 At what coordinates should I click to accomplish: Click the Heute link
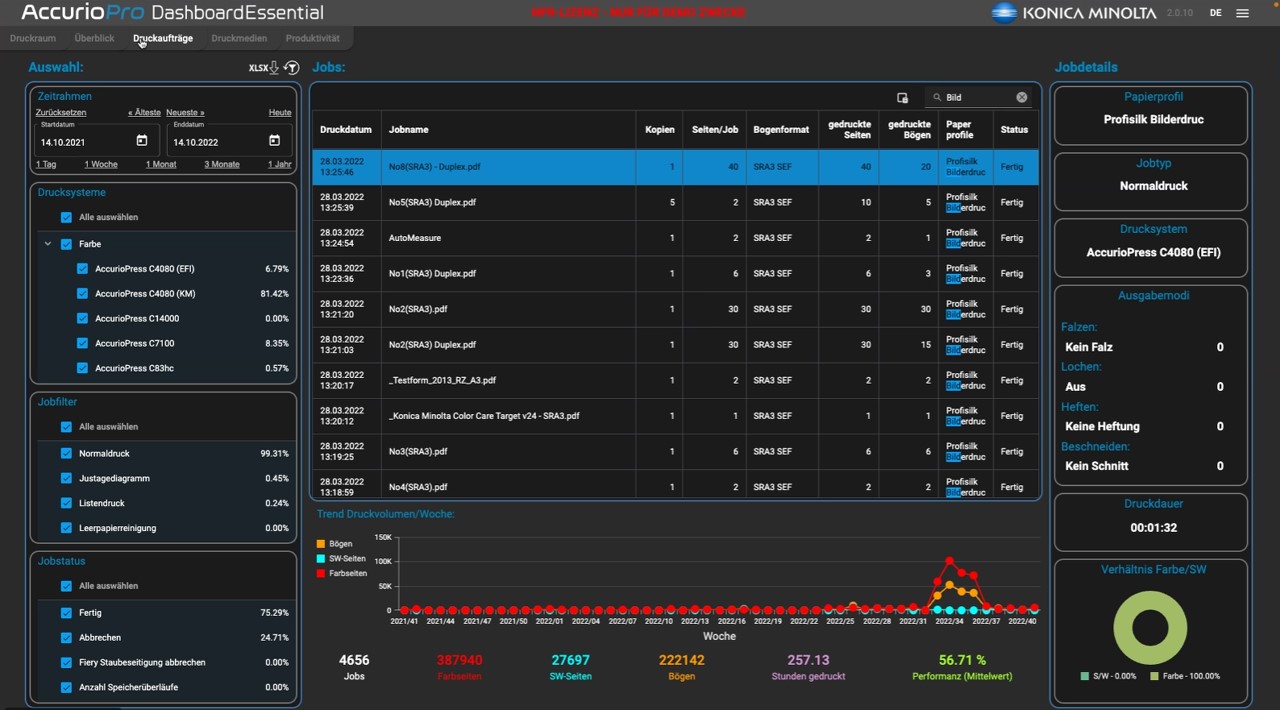pyautogui.click(x=280, y=113)
